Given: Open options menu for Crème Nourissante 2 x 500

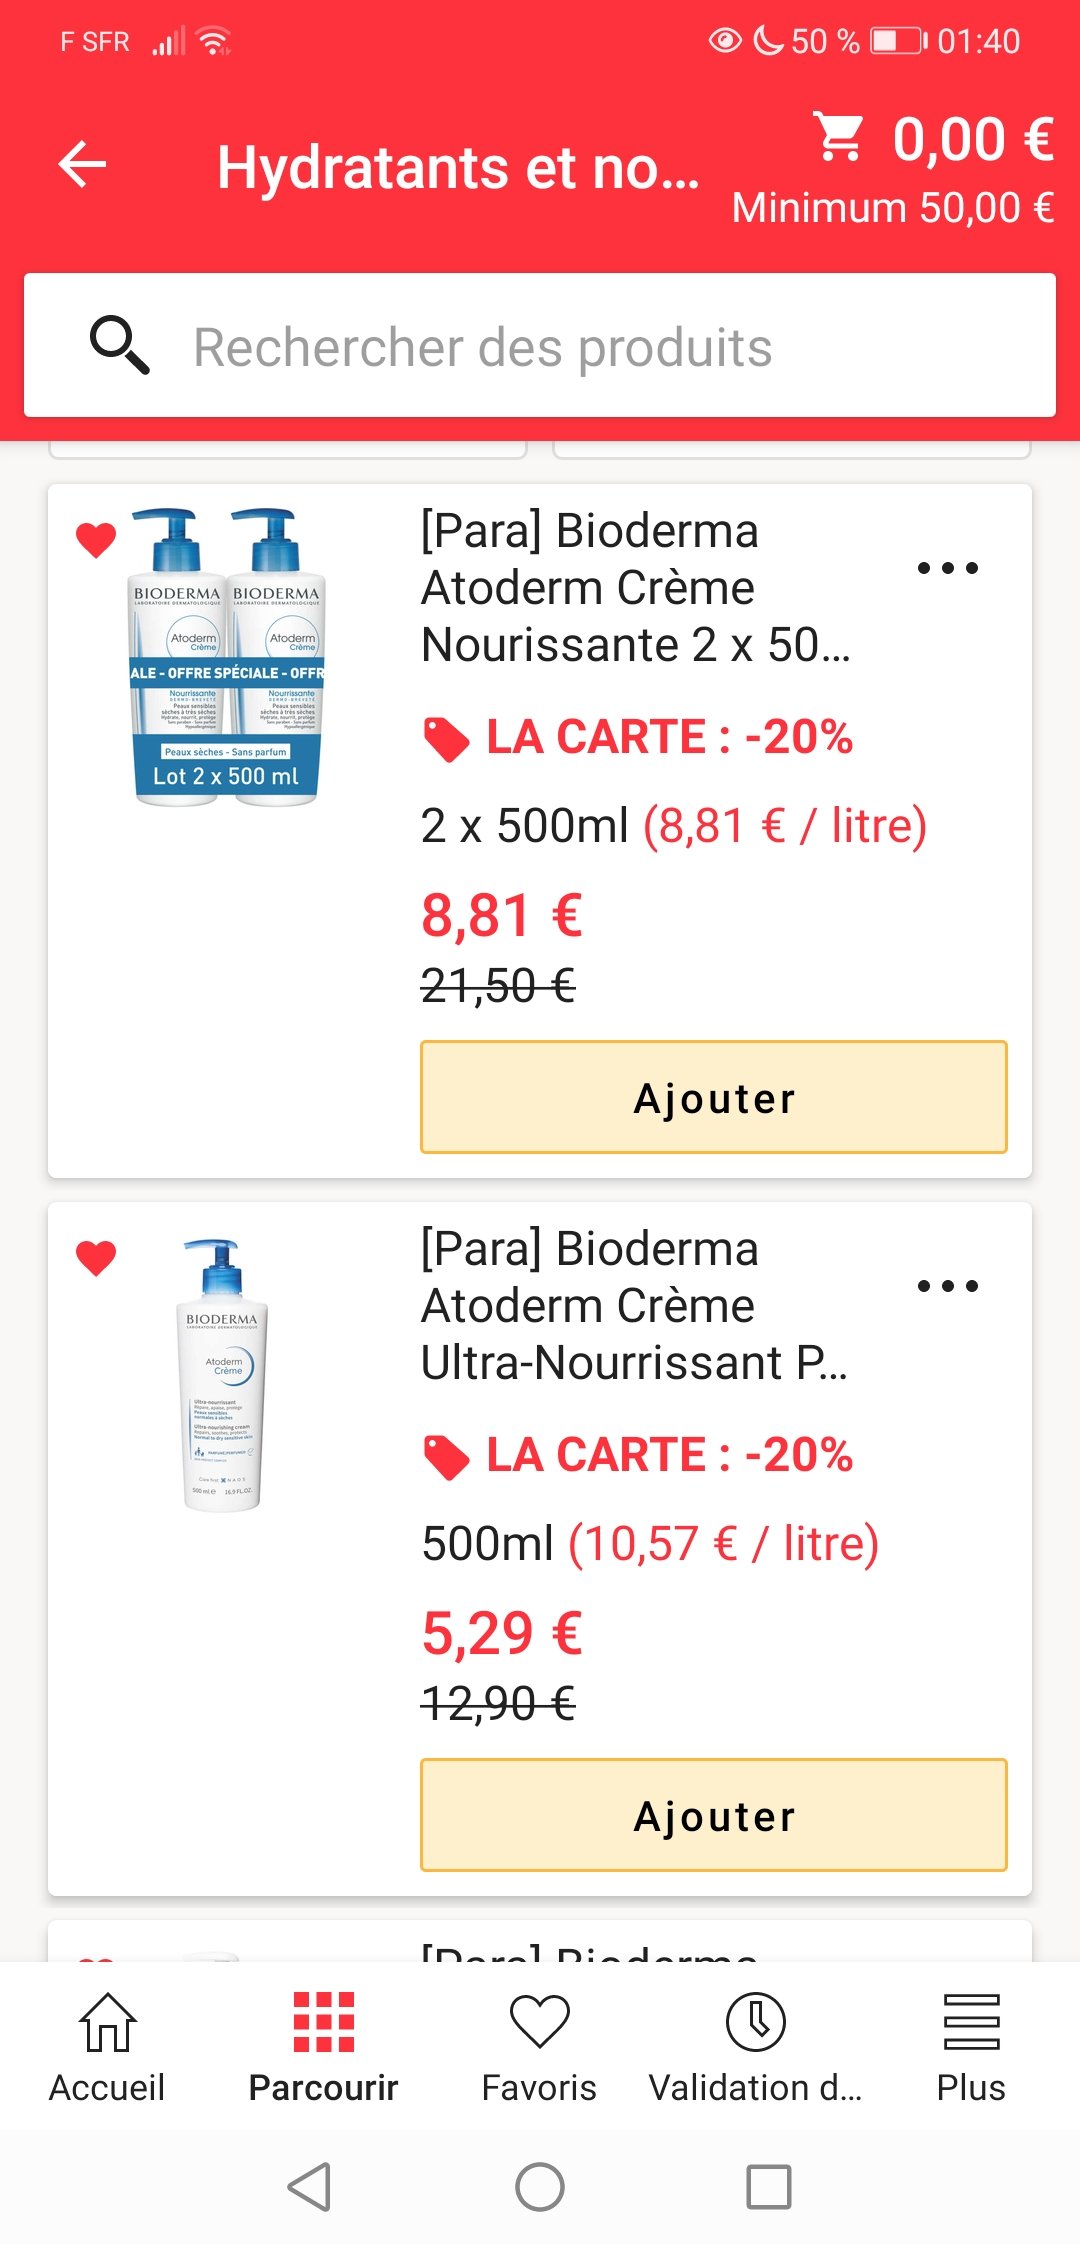Looking at the screenshot, I should click(x=947, y=568).
